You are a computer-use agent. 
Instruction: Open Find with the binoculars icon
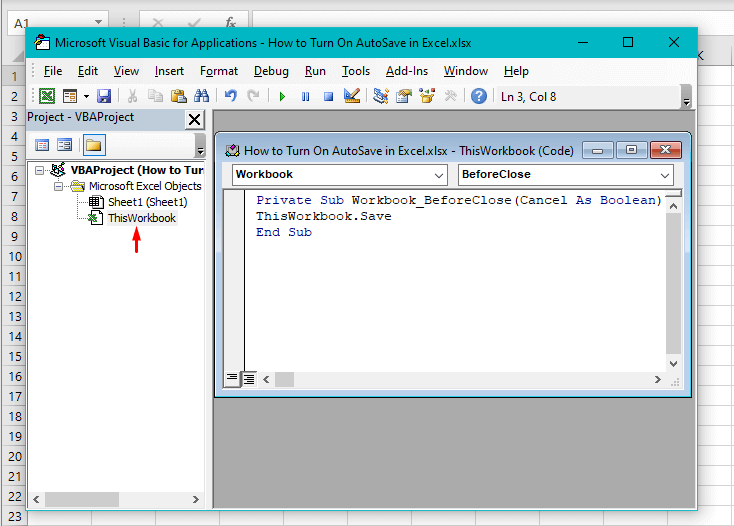202,96
